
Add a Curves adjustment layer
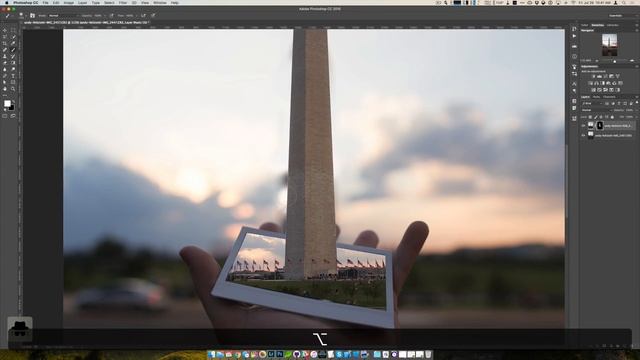coord(605,76)
